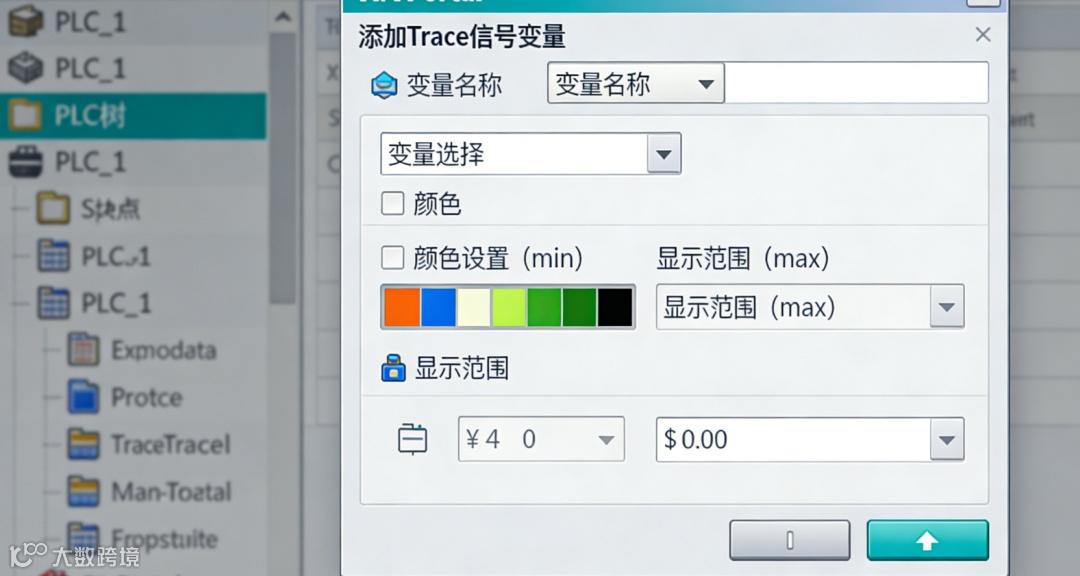The height and width of the screenshot is (576, 1080).
Task: Pick the black color swatch
Action: point(615,307)
